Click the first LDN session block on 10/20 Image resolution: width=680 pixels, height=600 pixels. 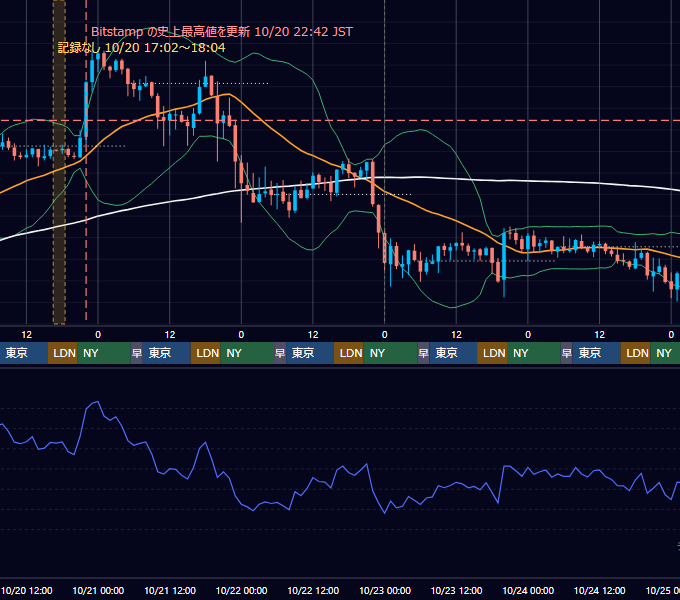tap(62, 353)
